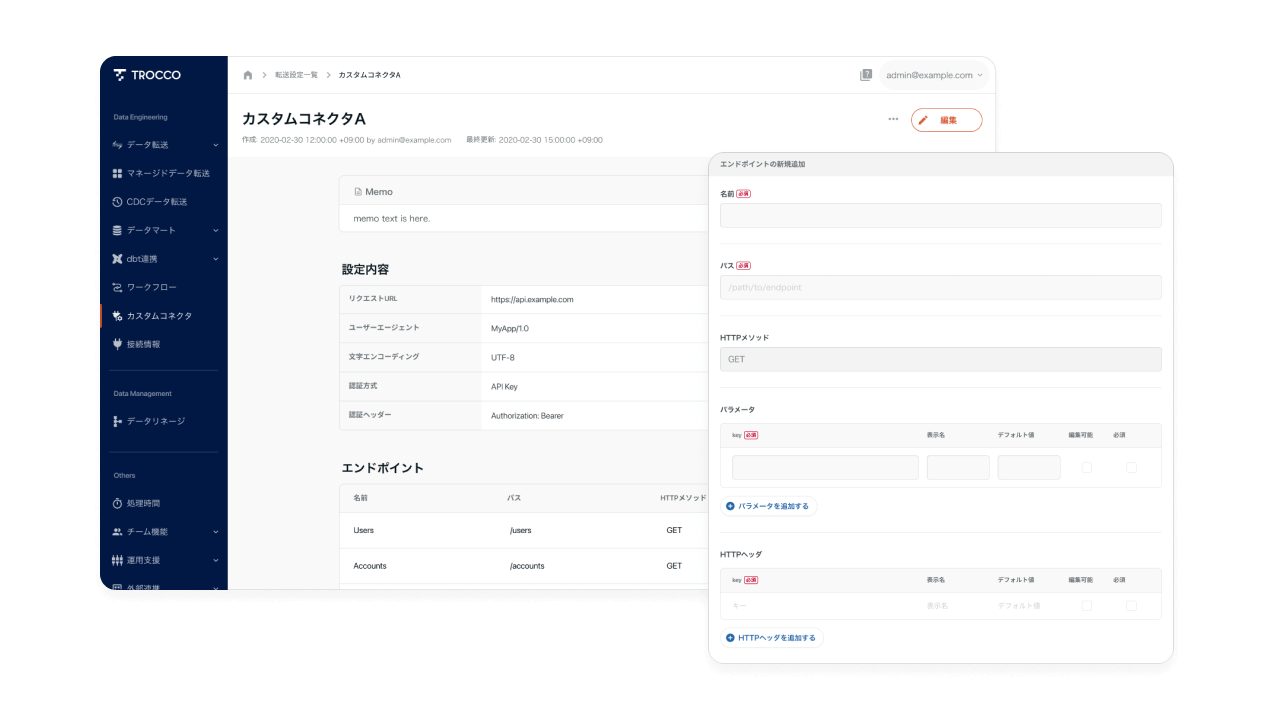Open 接続情報 in the sidebar

(143, 344)
